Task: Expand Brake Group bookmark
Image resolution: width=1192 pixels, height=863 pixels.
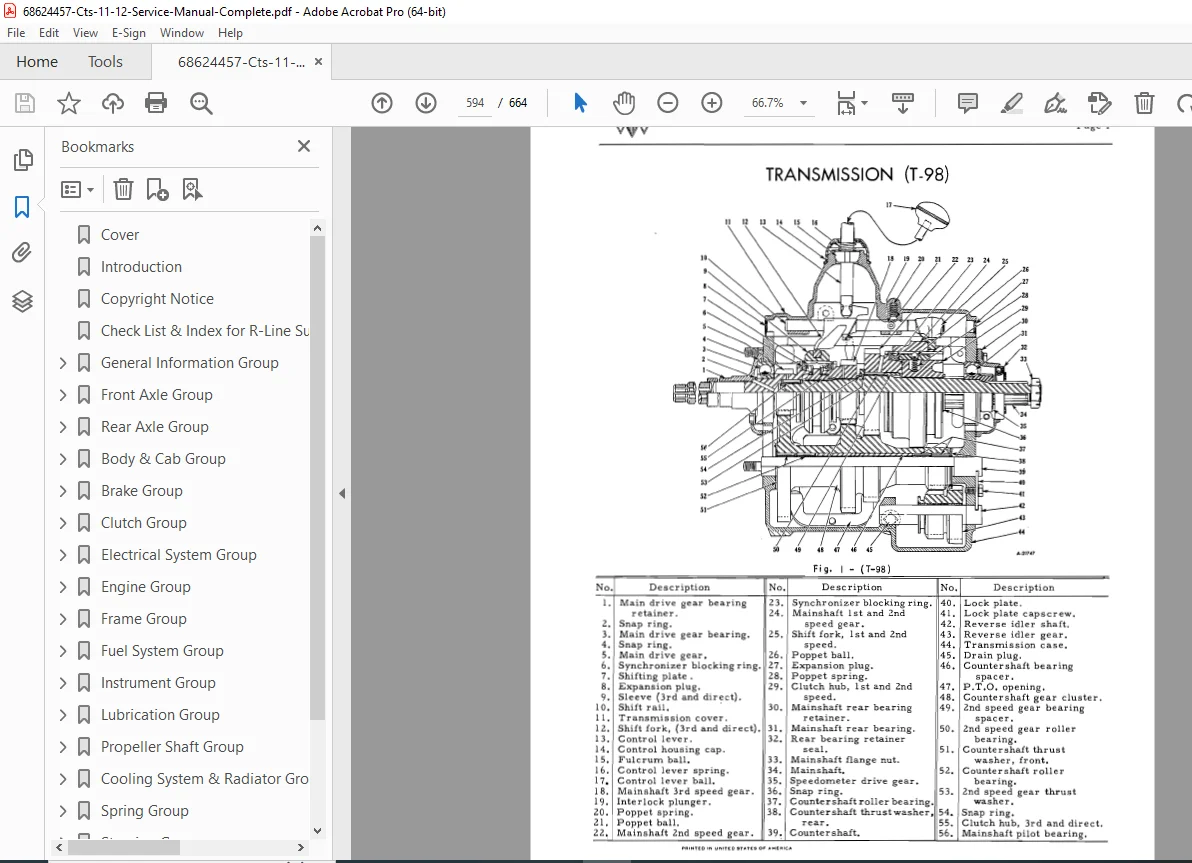Action: (x=63, y=491)
